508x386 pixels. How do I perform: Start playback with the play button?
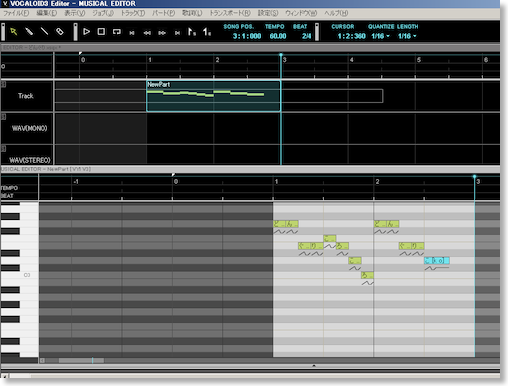point(86,32)
